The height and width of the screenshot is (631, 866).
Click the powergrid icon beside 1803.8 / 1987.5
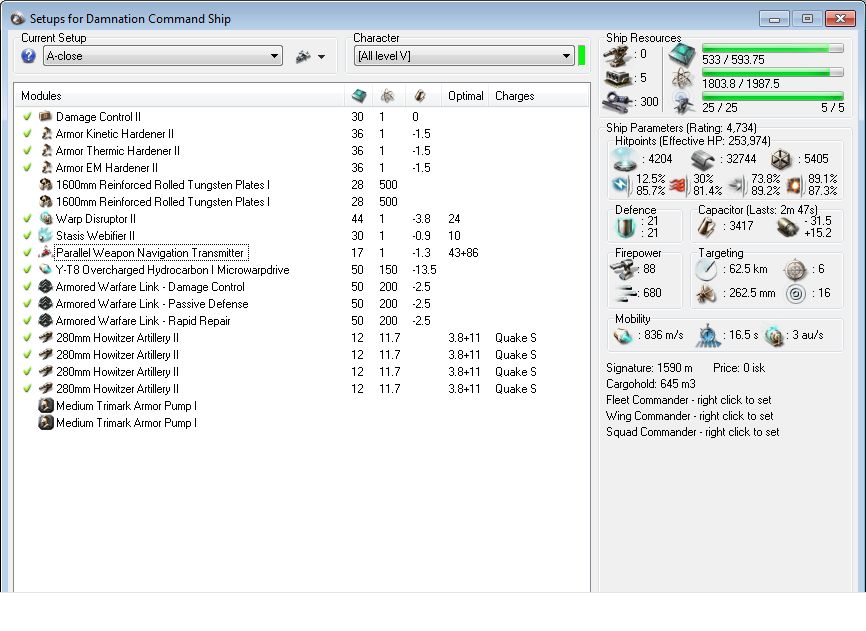[x=683, y=79]
